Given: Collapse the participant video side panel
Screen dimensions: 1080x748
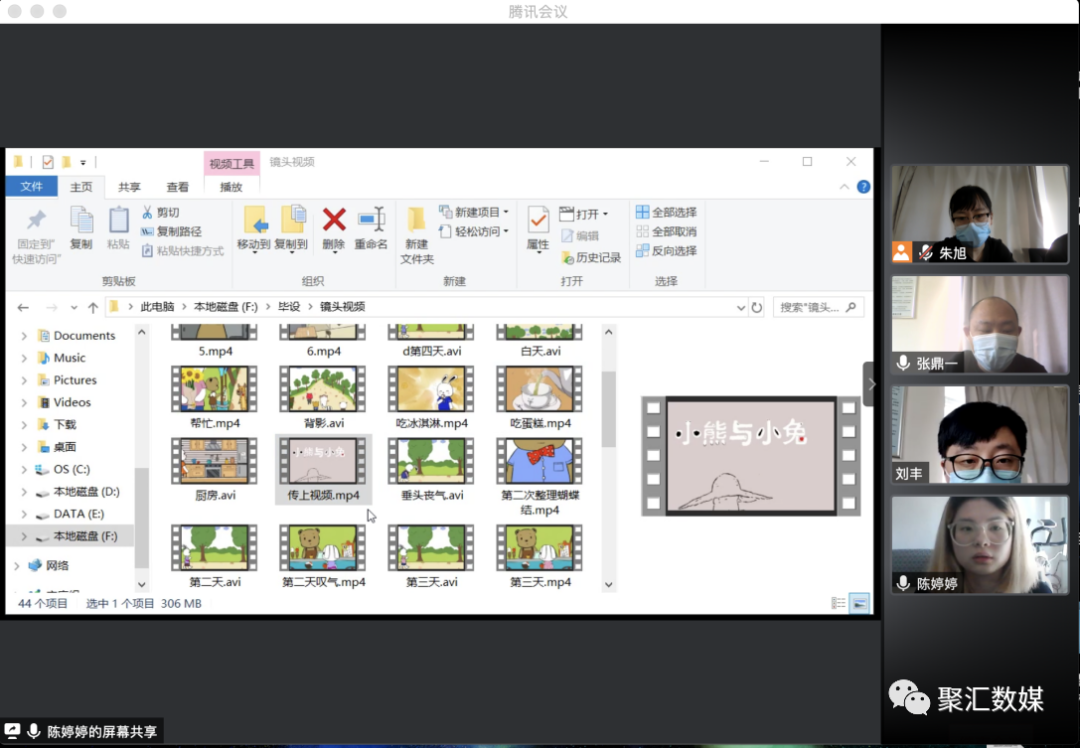Looking at the screenshot, I should coord(871,384).
